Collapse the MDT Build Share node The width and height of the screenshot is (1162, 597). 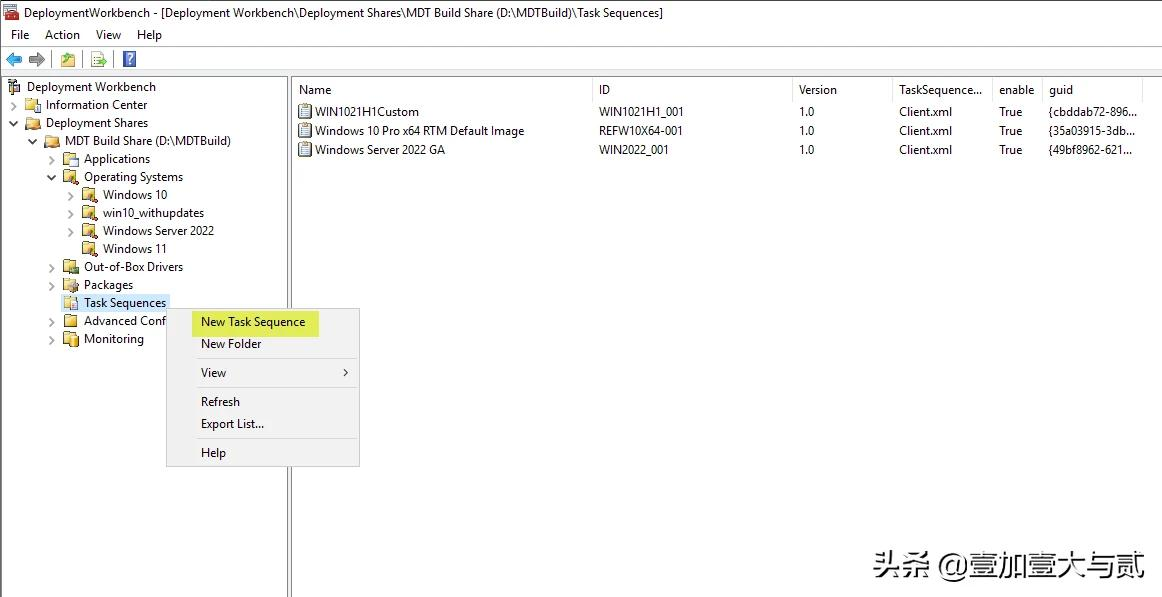[33, 141]
